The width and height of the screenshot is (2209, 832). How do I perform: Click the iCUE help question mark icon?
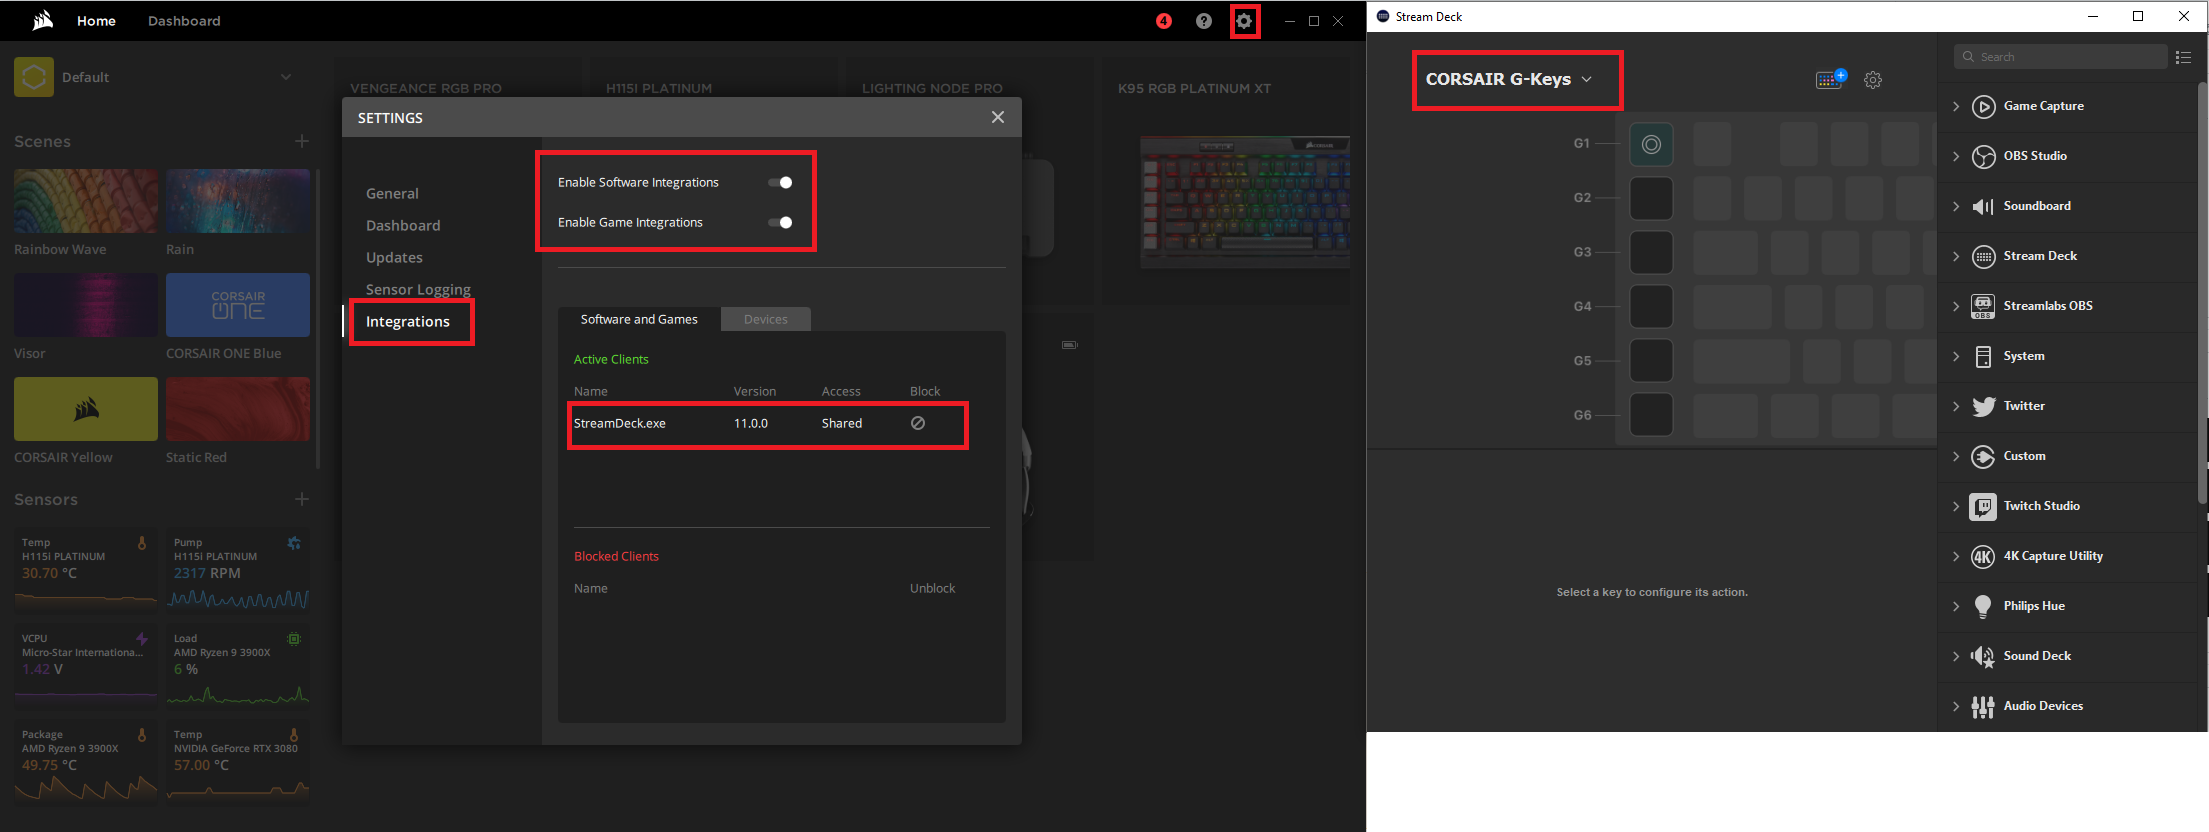point(1204,21)
